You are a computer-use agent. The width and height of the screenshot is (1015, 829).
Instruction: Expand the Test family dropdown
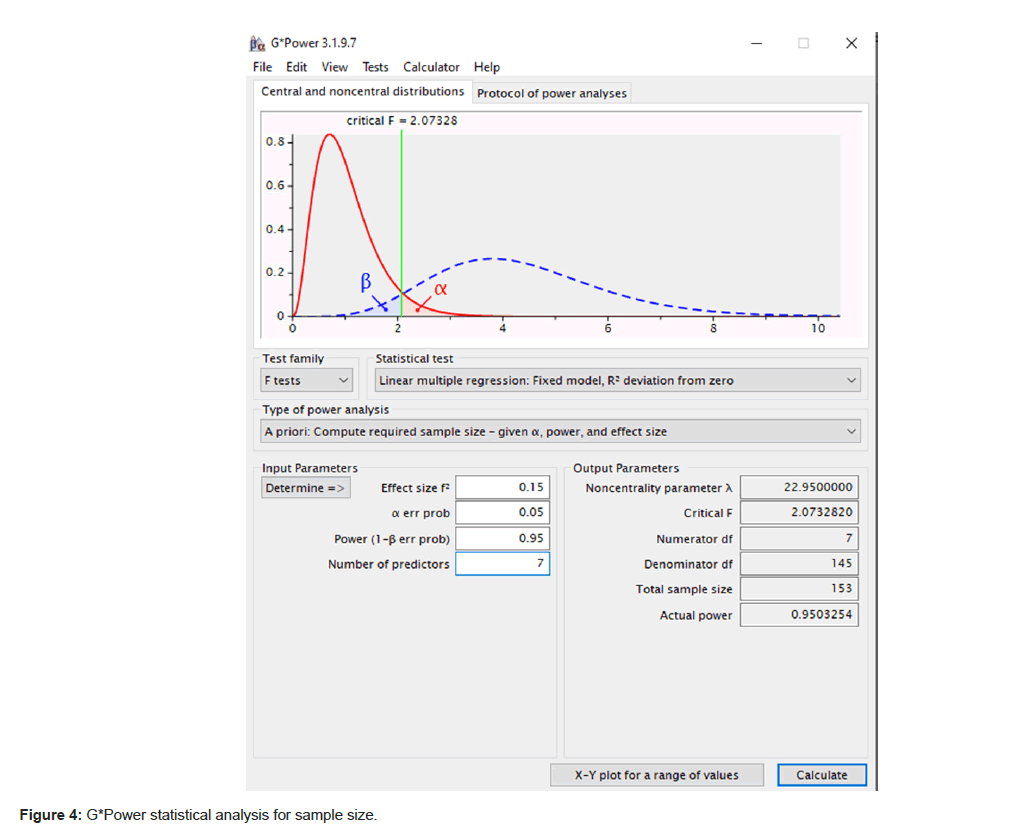click(306, 381)
